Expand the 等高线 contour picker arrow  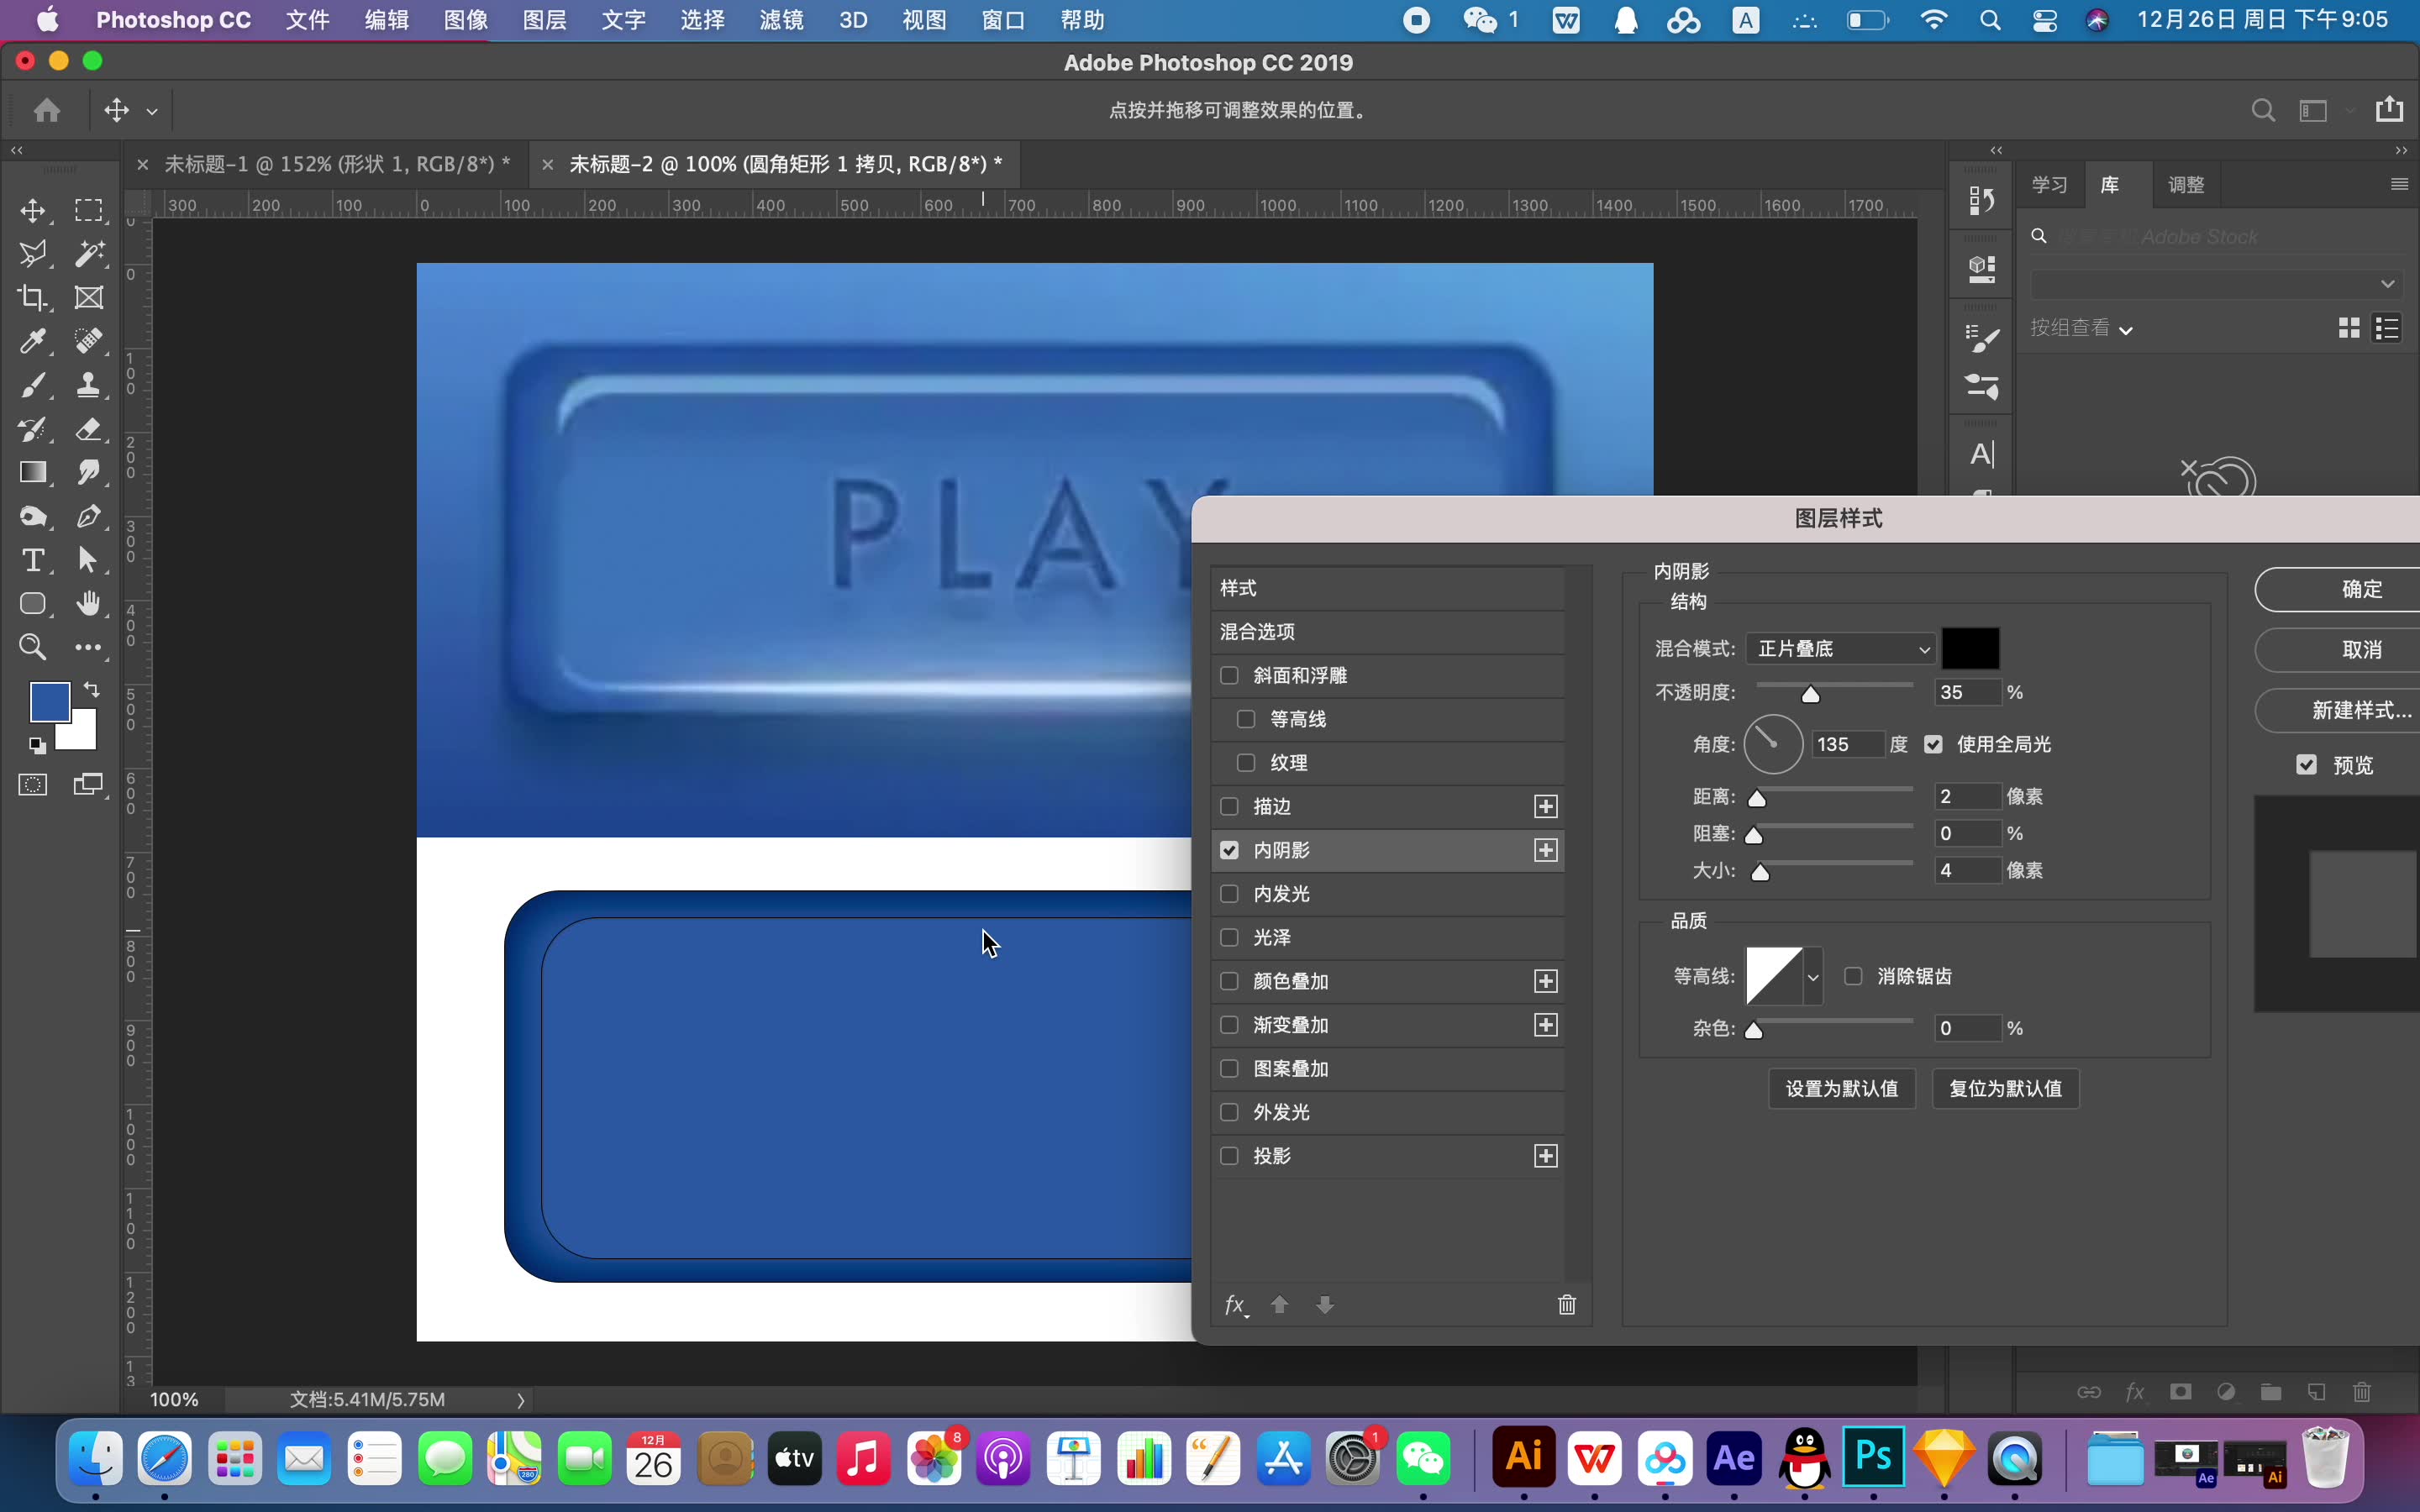point(1813,977)
